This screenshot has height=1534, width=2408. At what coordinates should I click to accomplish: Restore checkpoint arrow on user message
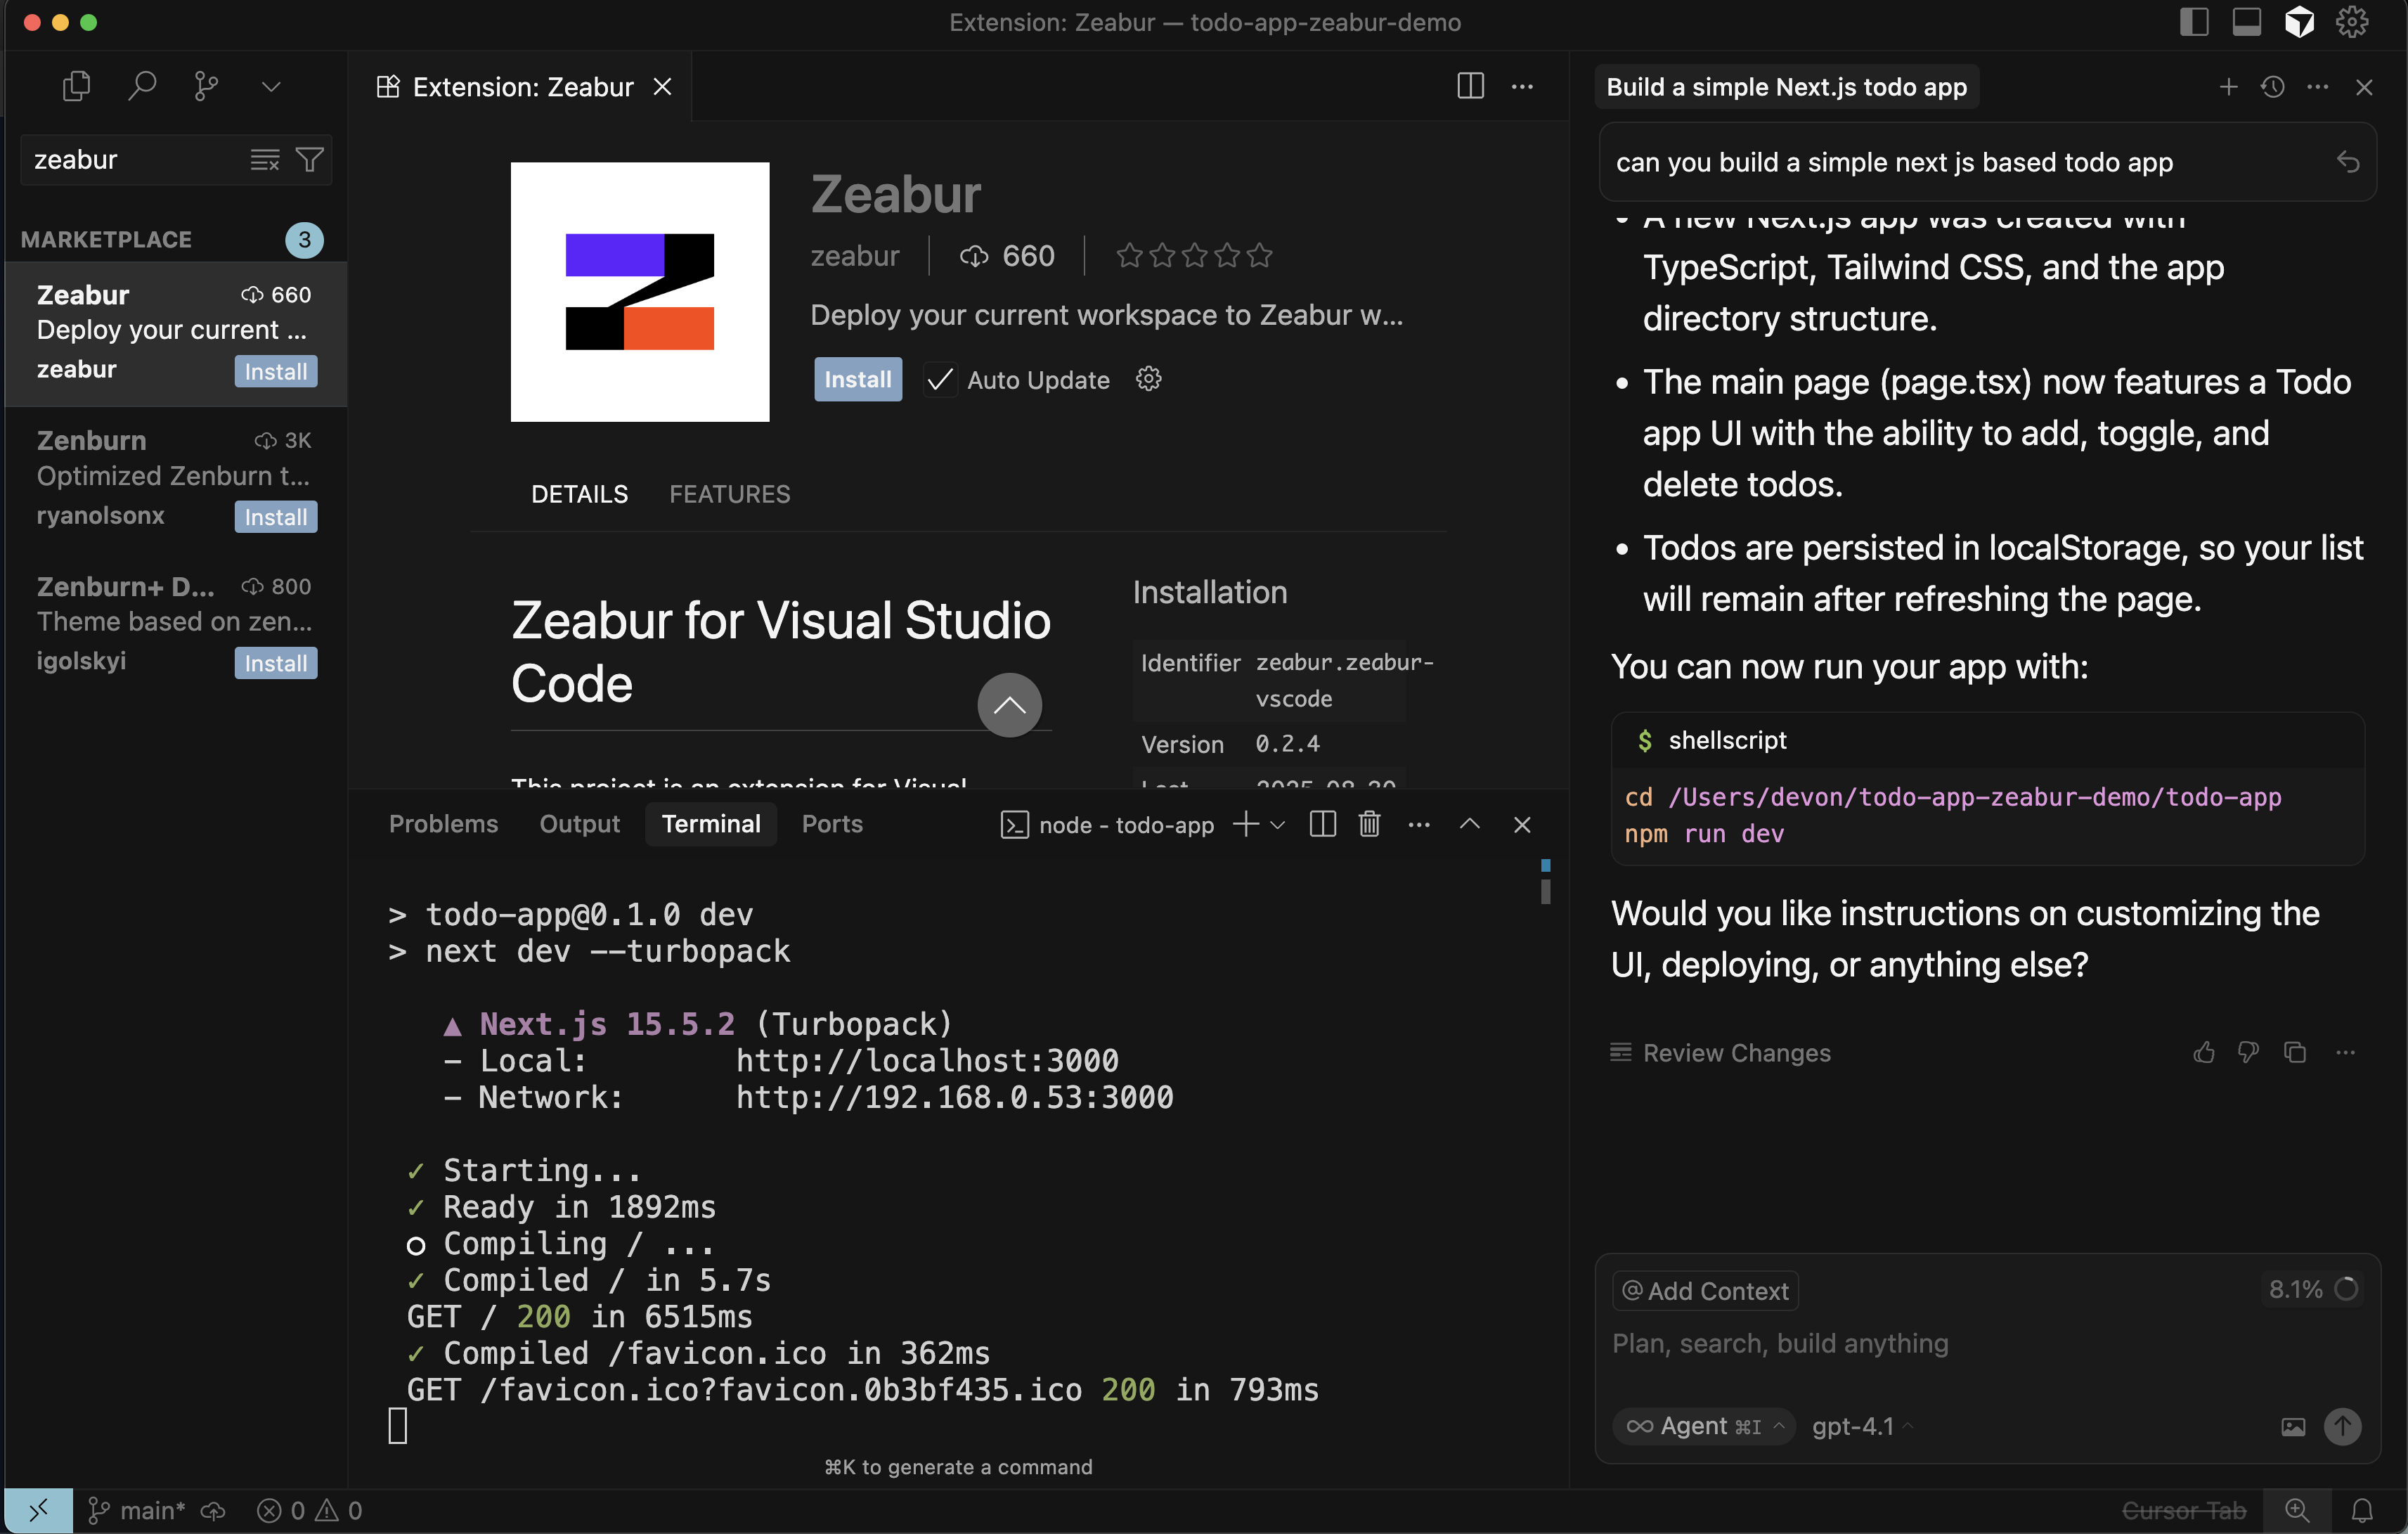point(2348,162)
